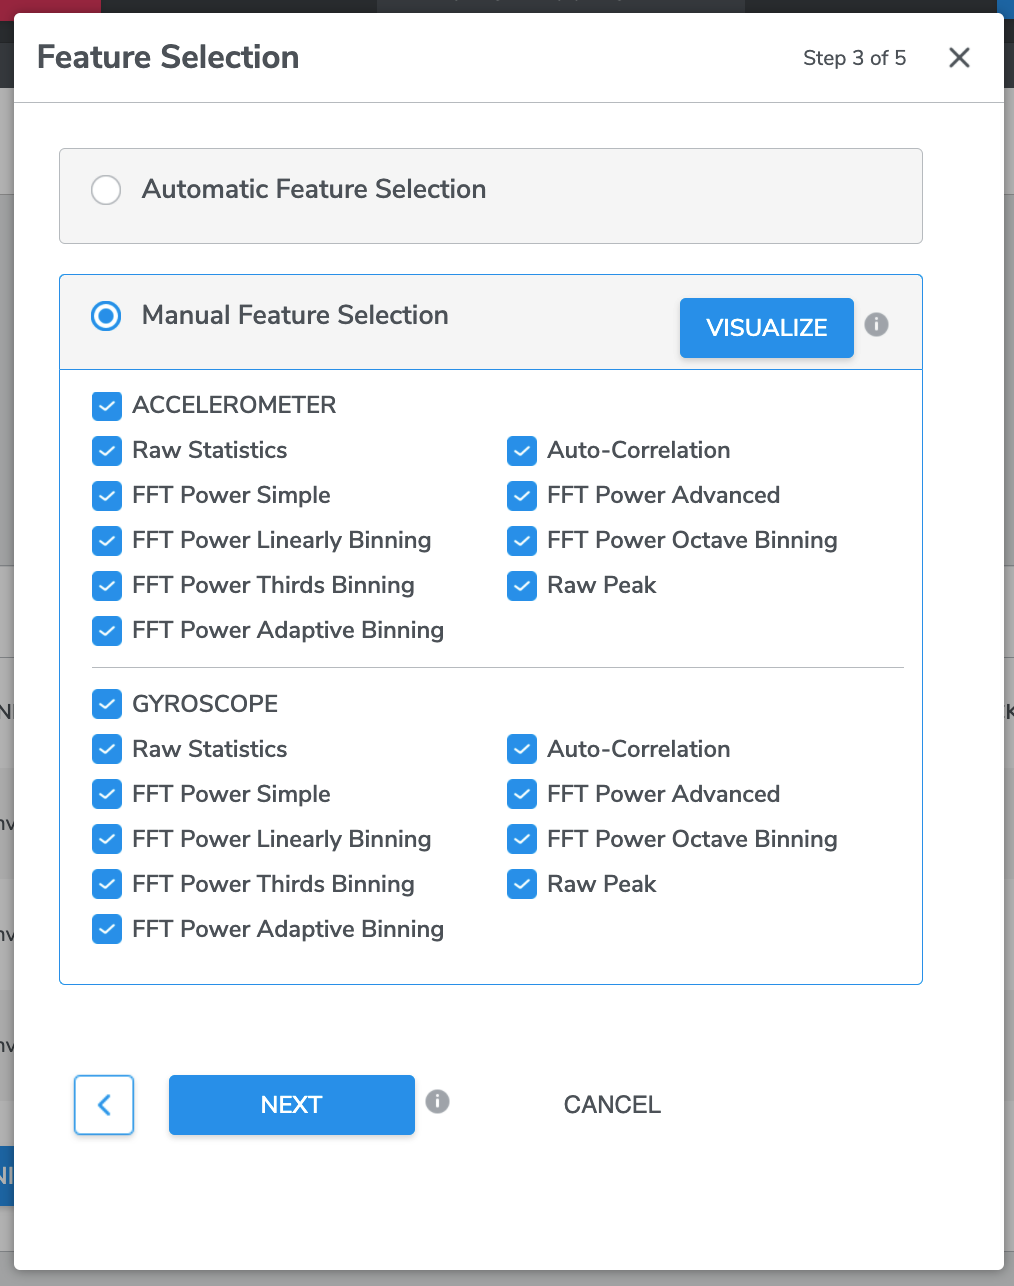The height and width of the screenshot is (1286, 1014).
Task: Uncheck Gyroscope Raw Peak checkbox
Action: 522,884
